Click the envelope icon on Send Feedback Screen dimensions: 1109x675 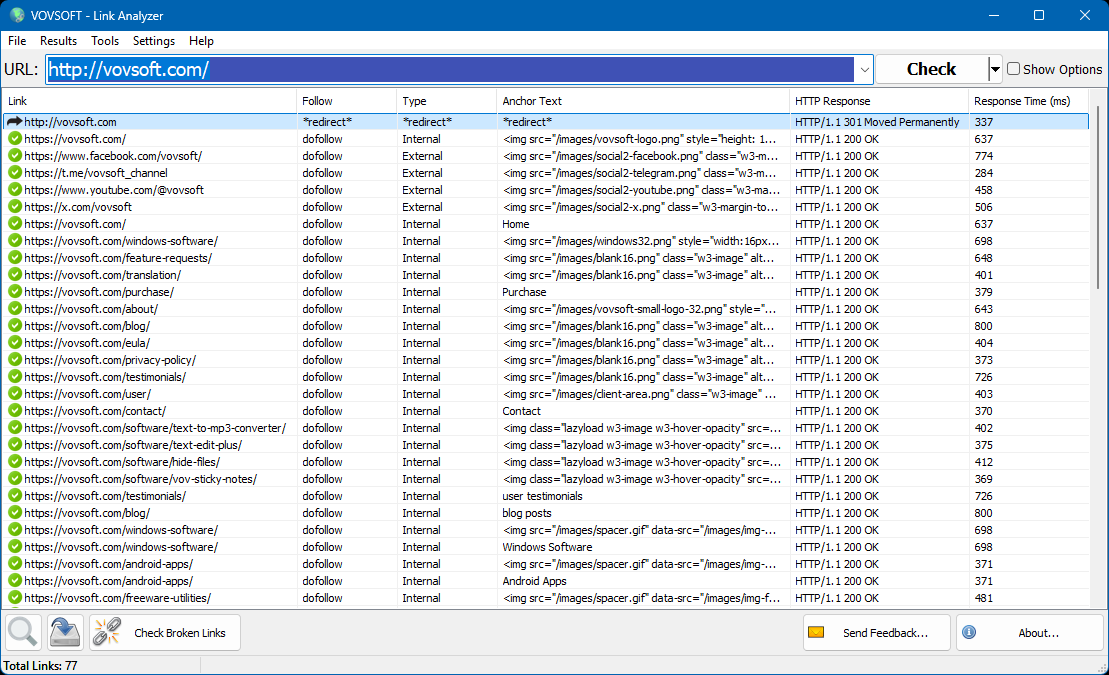[815, 632]
